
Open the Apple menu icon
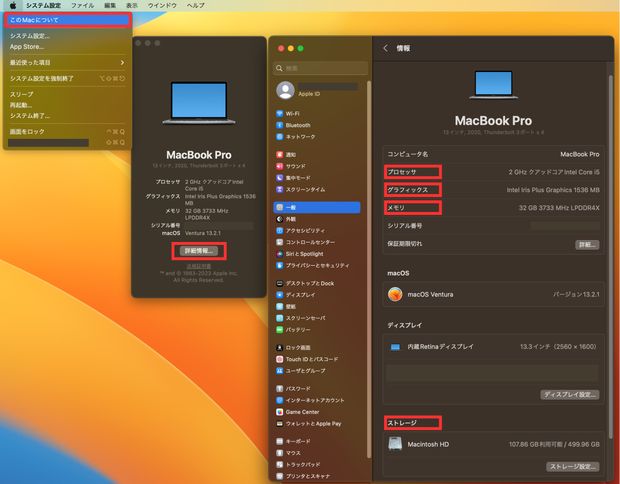(x=13, y=5)
